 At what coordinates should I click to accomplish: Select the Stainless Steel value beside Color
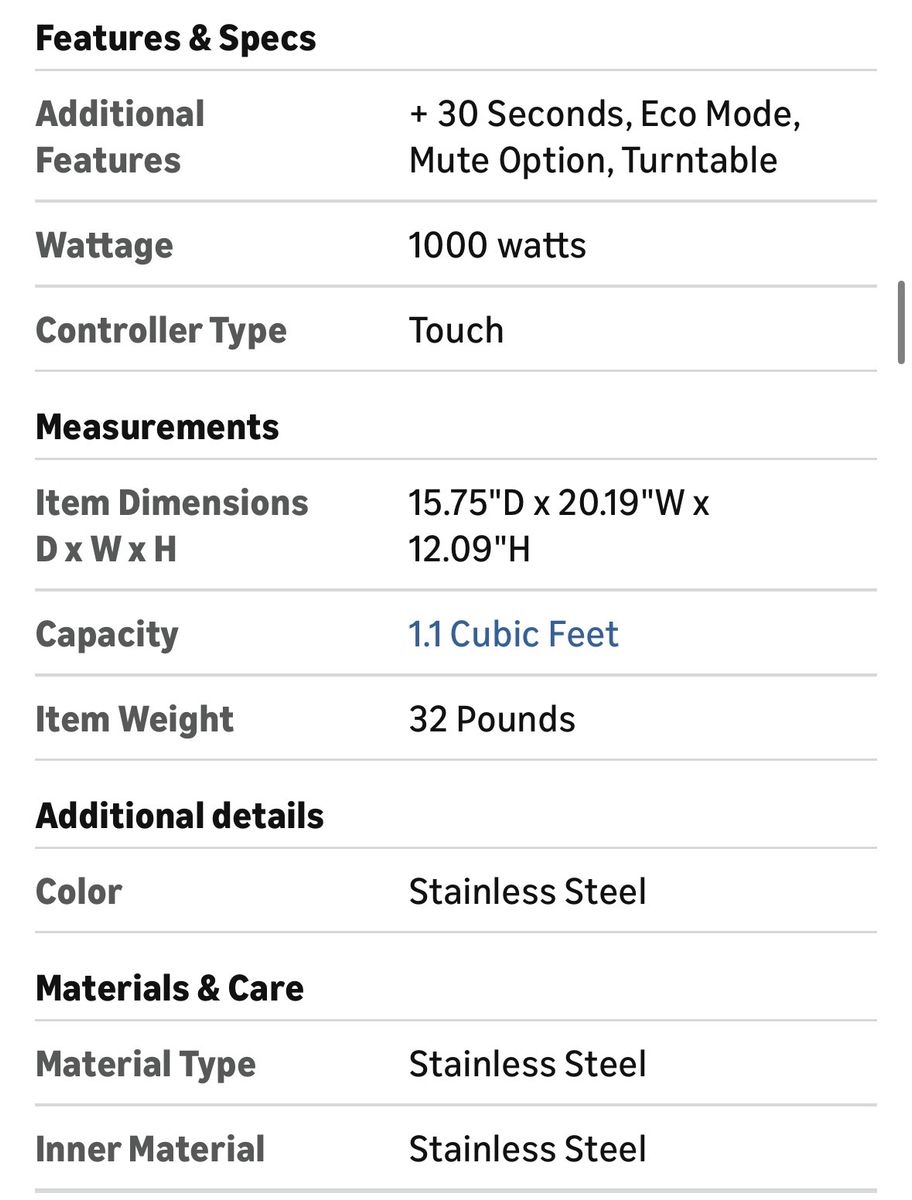527,891
